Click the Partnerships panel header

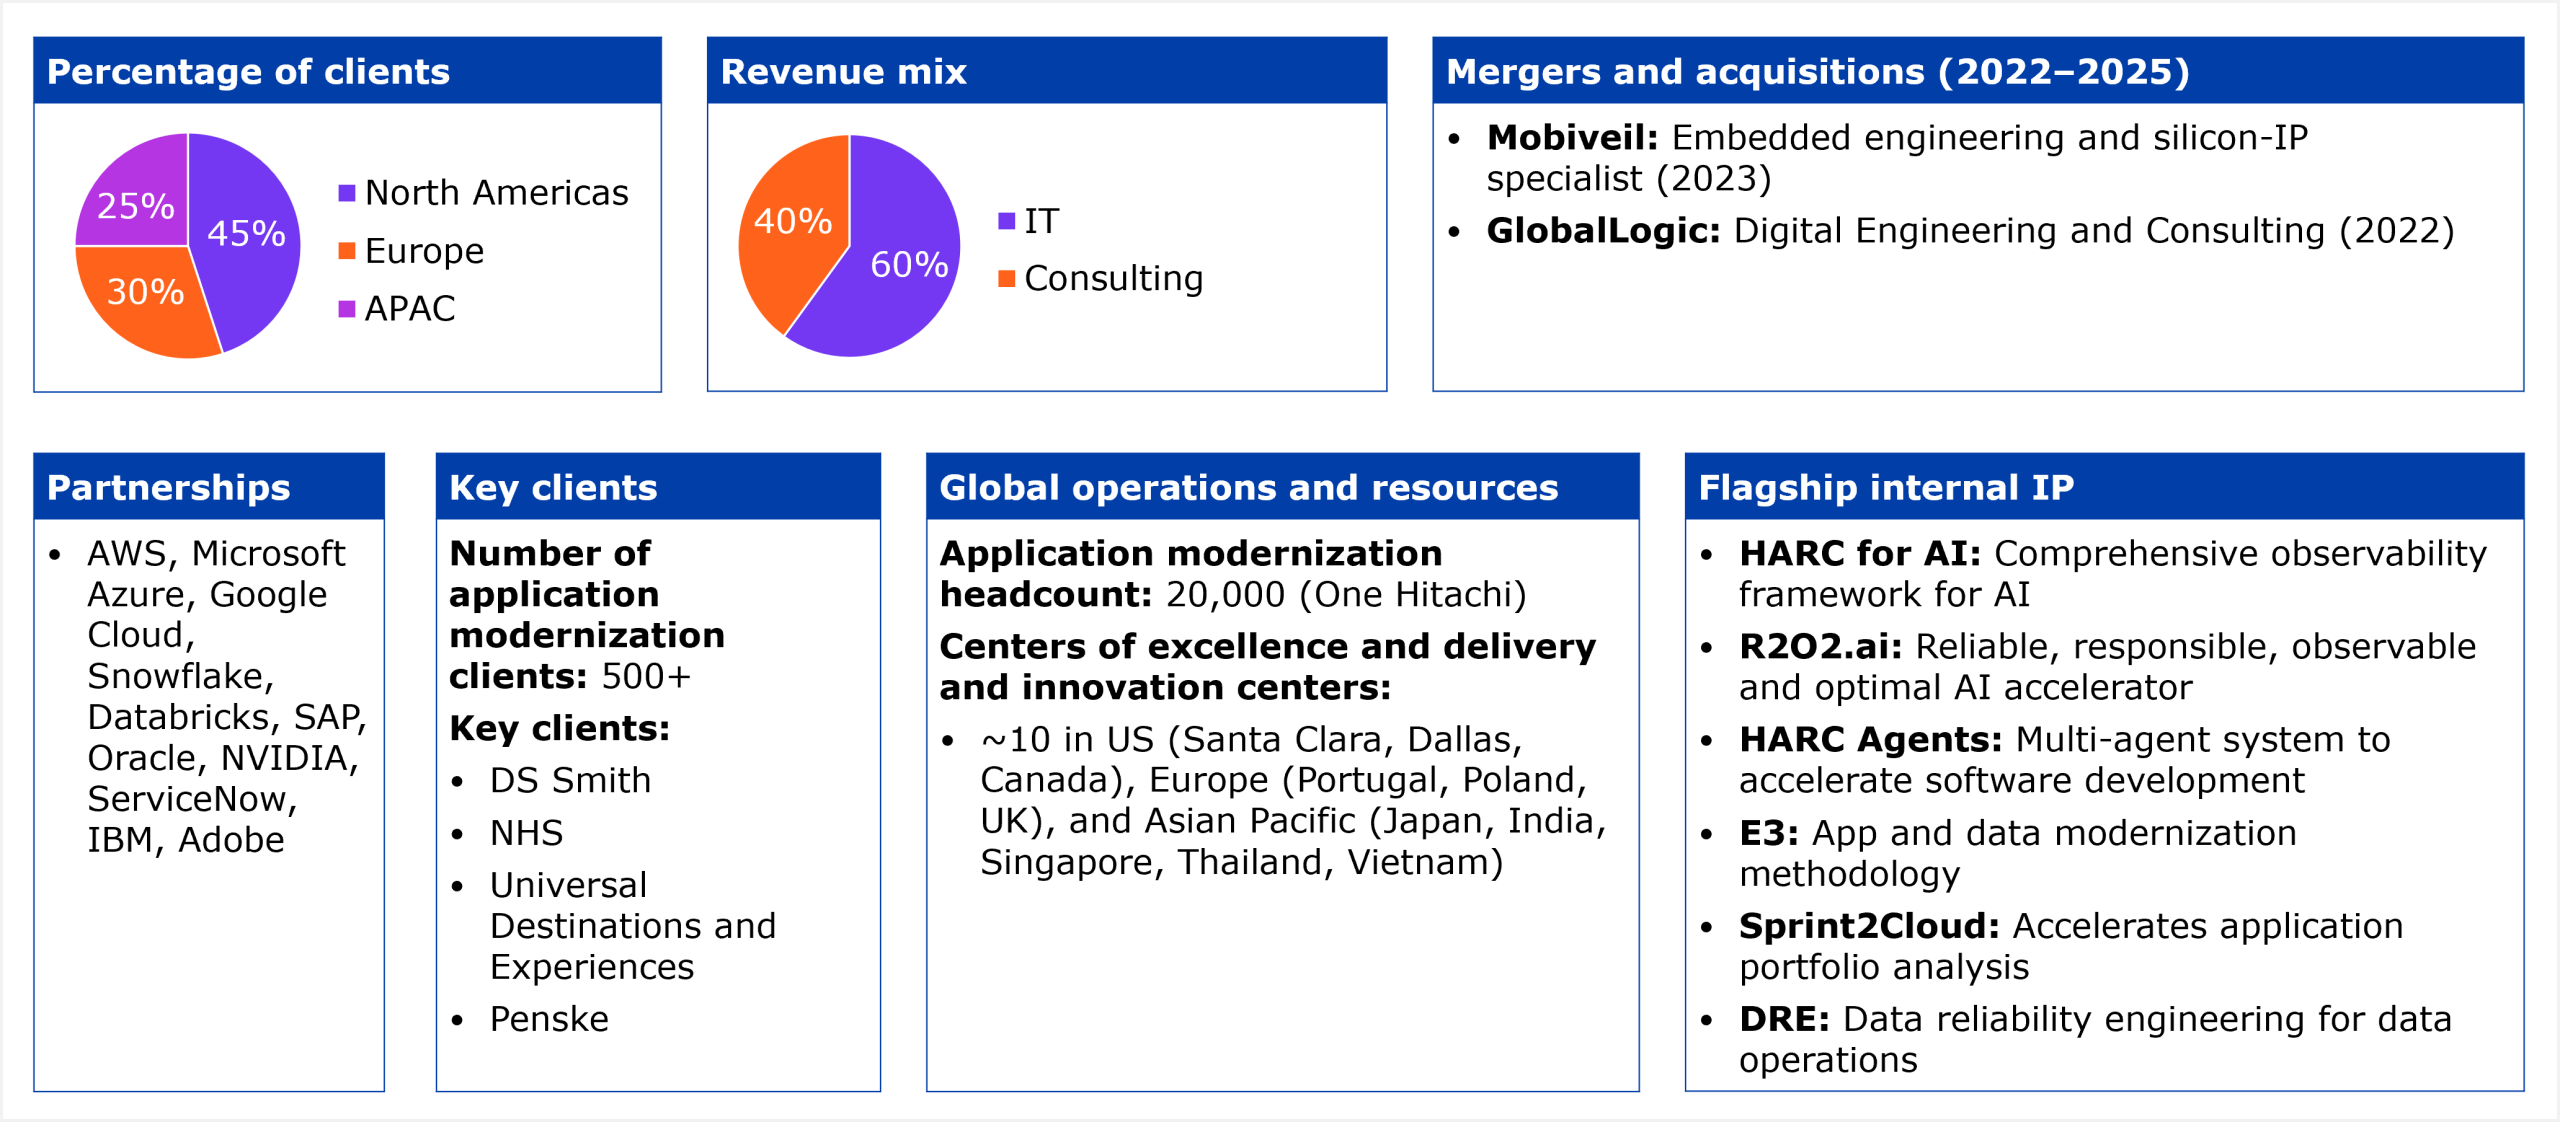168,488
